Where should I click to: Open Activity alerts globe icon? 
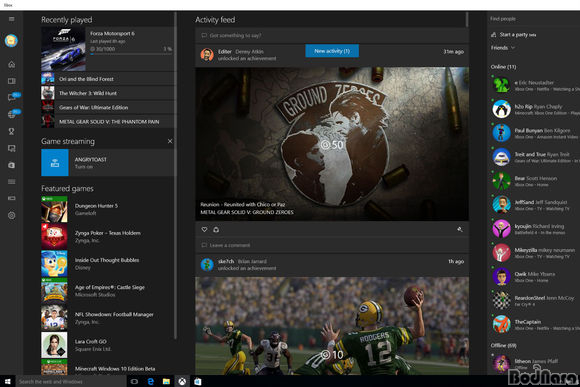tap(11, 115)
